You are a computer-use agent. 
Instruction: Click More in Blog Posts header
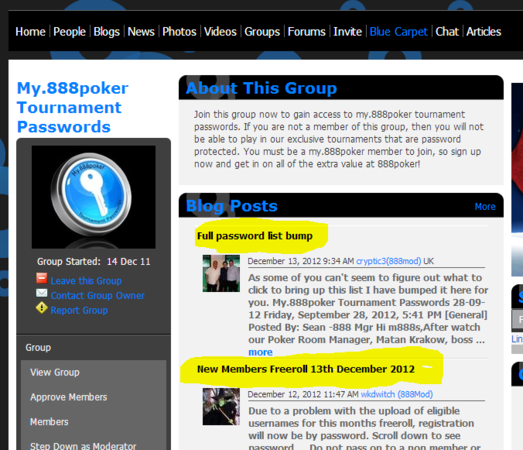[485, 207]
